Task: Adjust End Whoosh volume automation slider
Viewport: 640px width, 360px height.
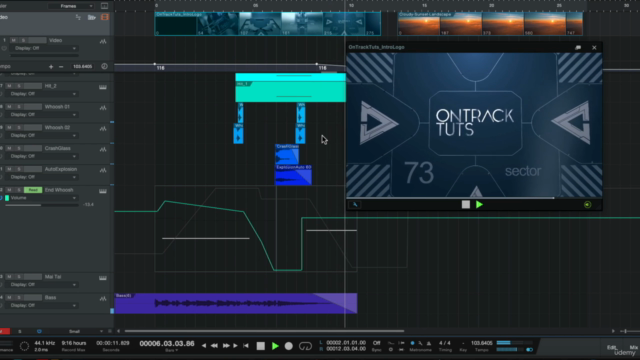Action: pyautogui.click(x=42, y=205)
